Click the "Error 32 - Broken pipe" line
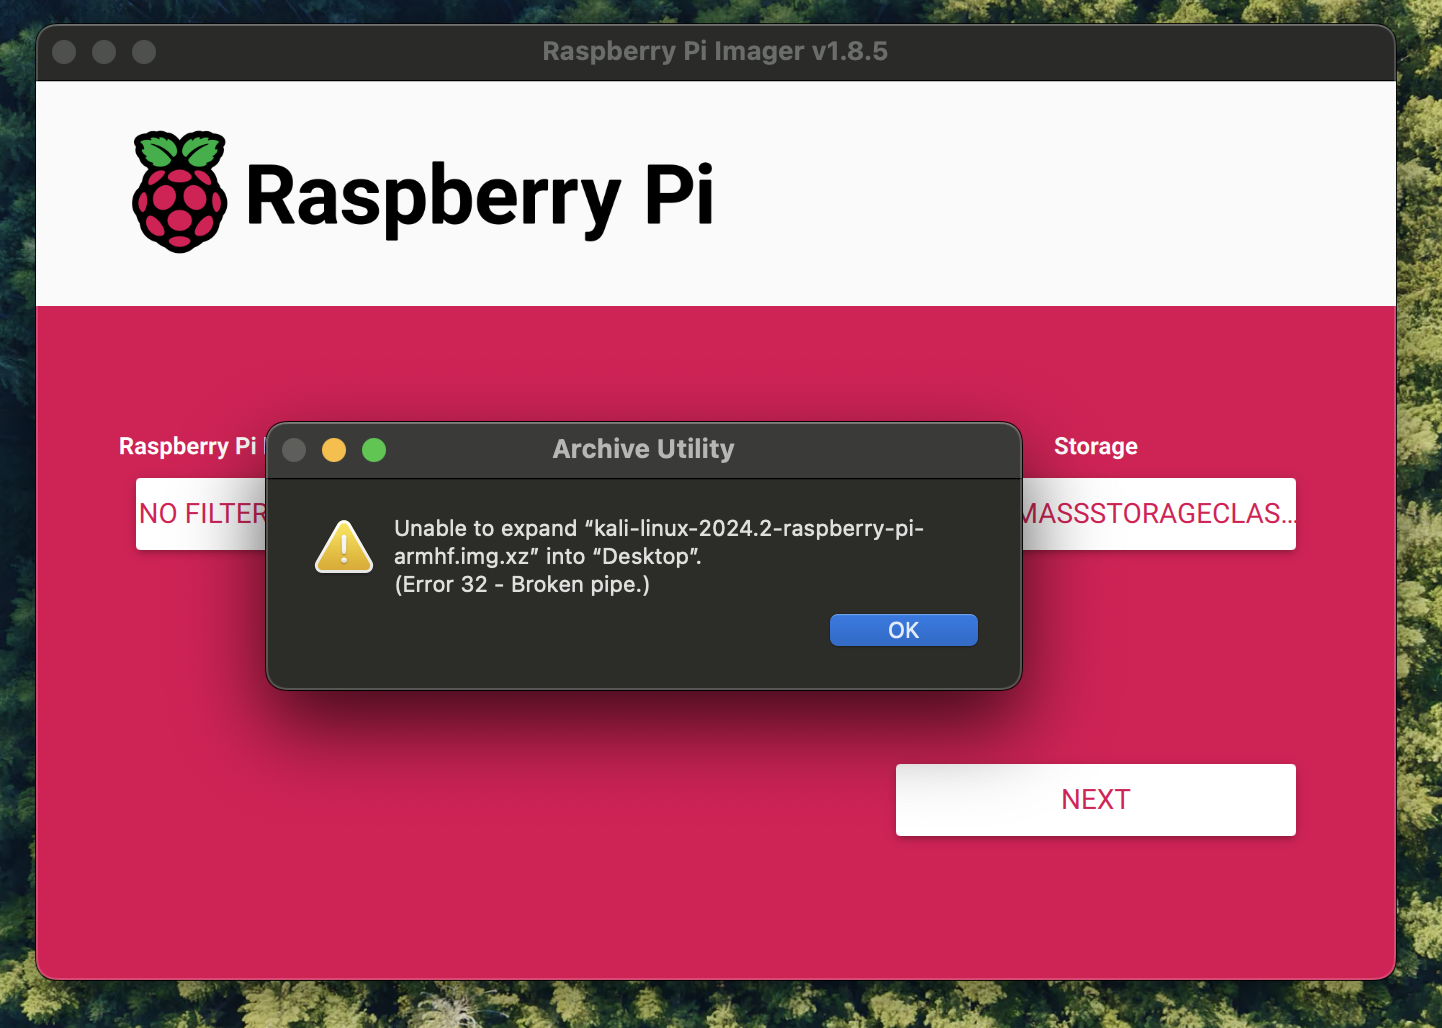 (522, 585)
